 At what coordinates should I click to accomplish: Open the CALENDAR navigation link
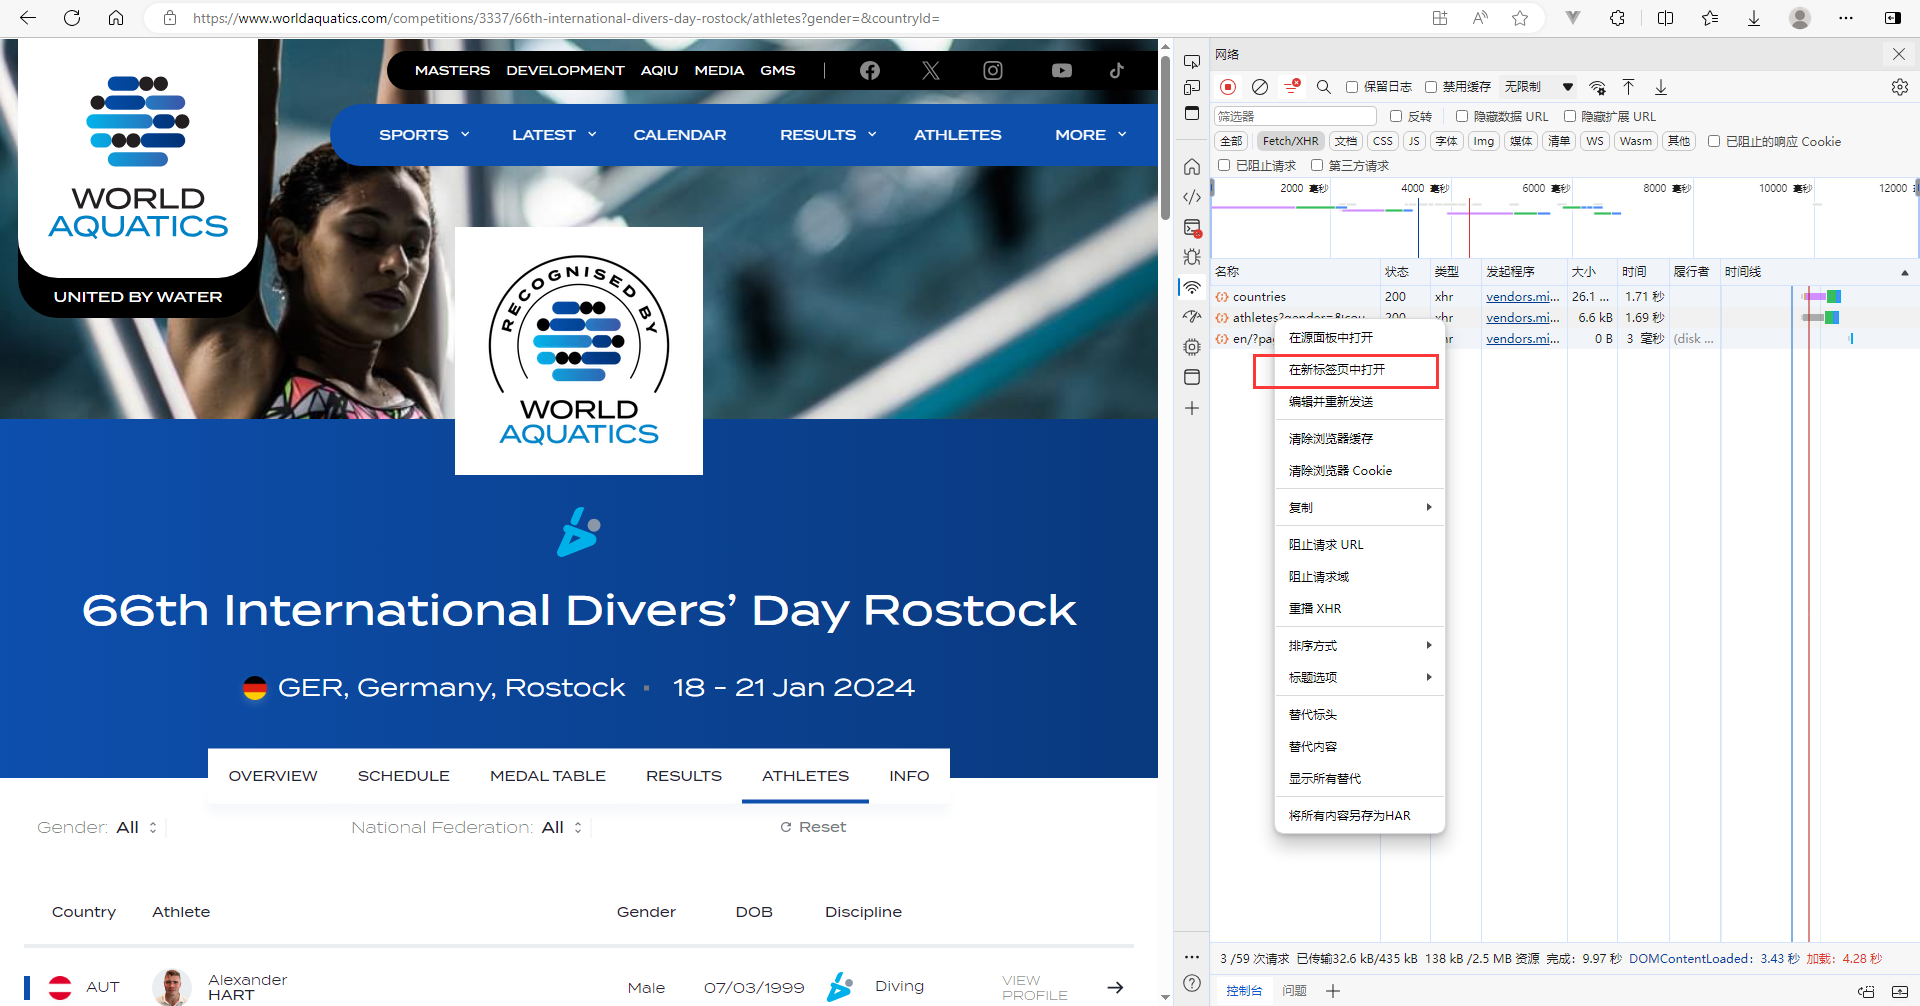(679, 135)
